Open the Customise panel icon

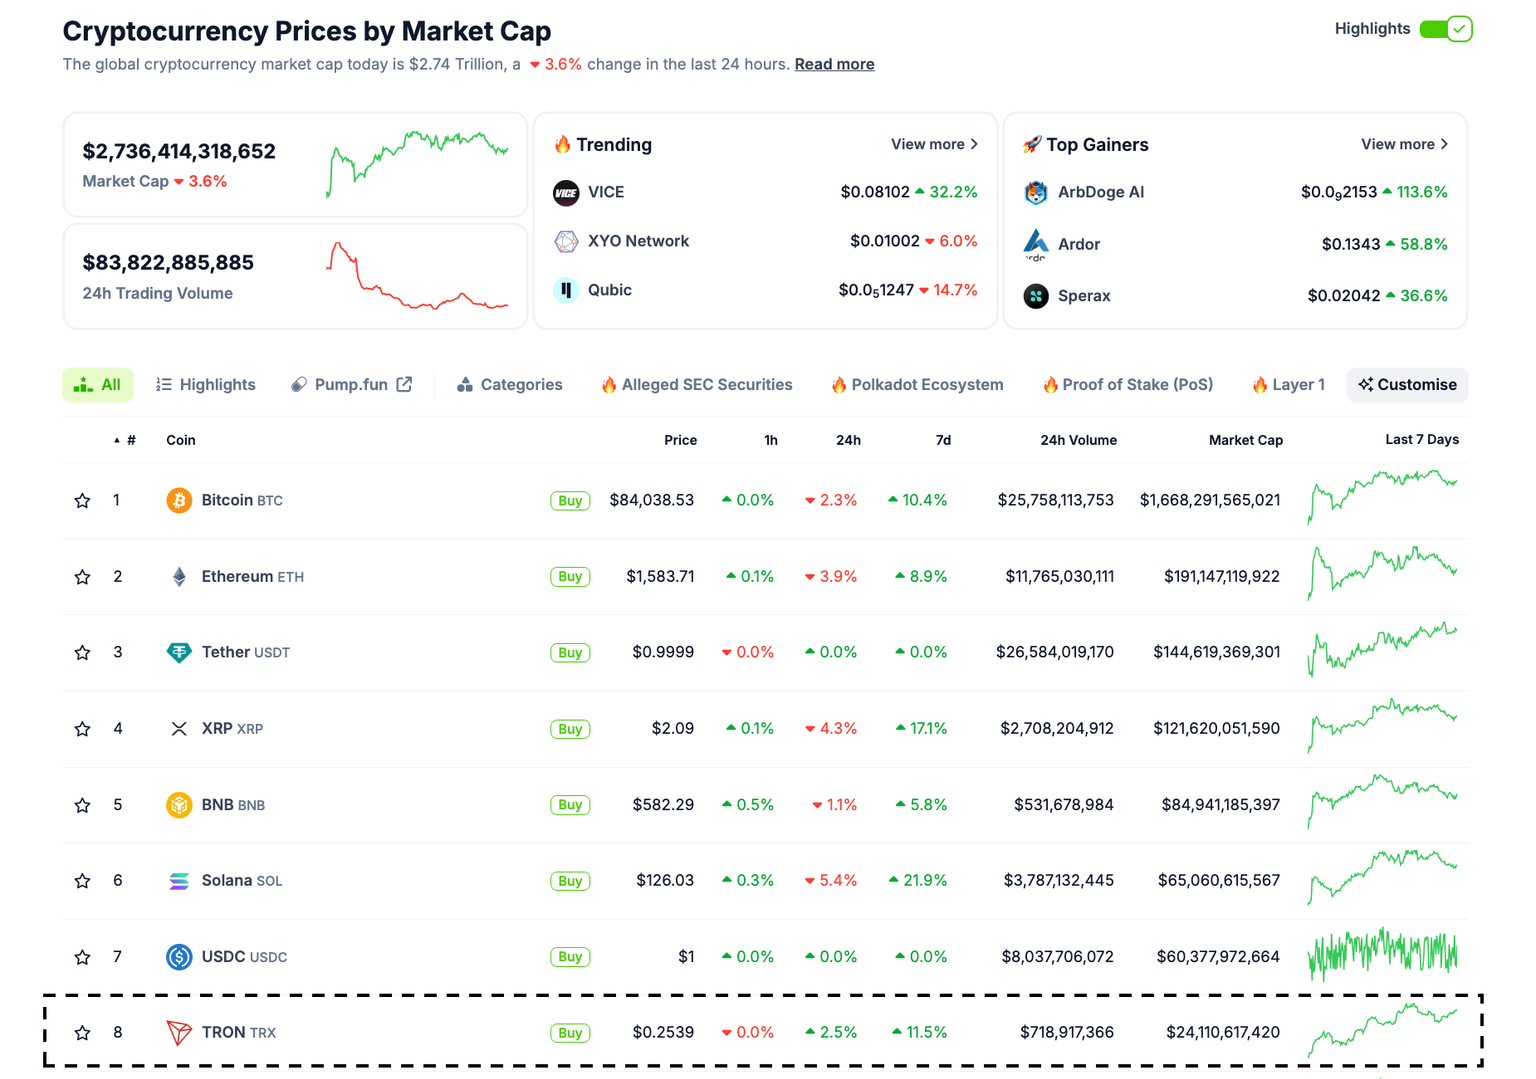[x=1367, y=384]
